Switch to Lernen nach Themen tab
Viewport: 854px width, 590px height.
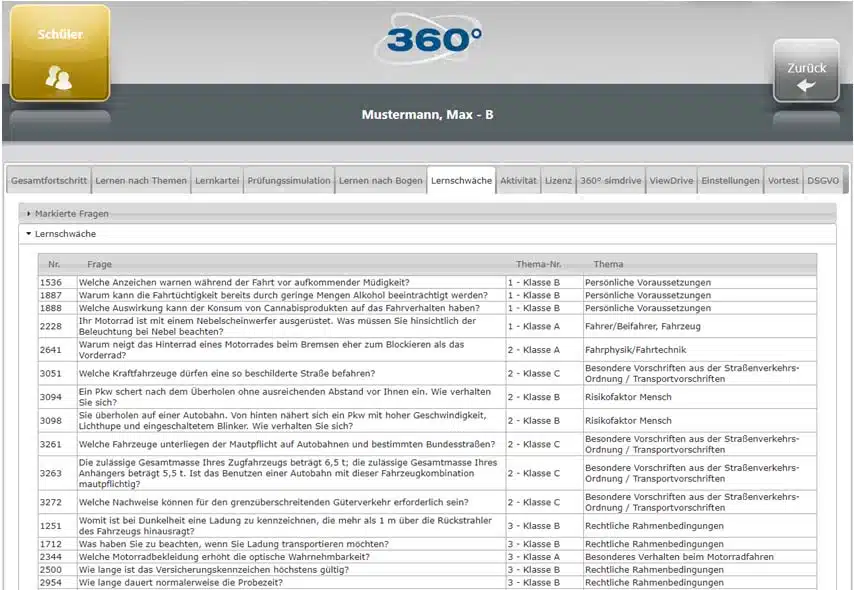[x=141, y=181]
